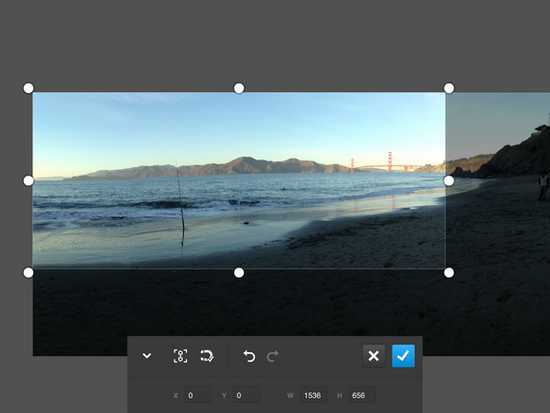Select the aspect ratio lock icon
The image size is (550, 413).
tap(180, 356)
